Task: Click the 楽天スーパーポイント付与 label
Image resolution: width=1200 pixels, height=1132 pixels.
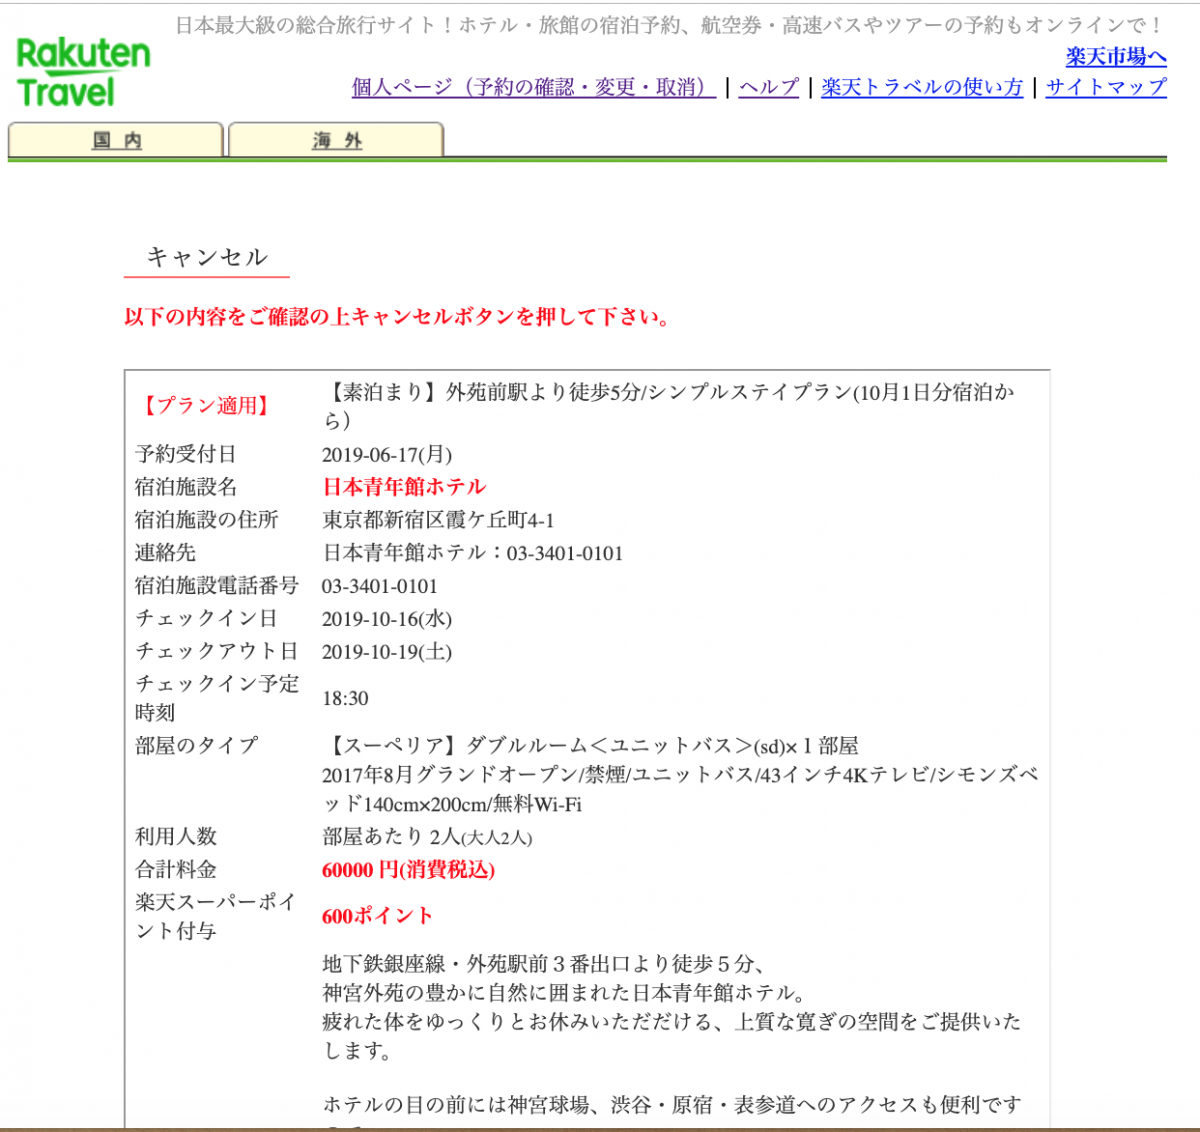Action: tap(217, 916)
